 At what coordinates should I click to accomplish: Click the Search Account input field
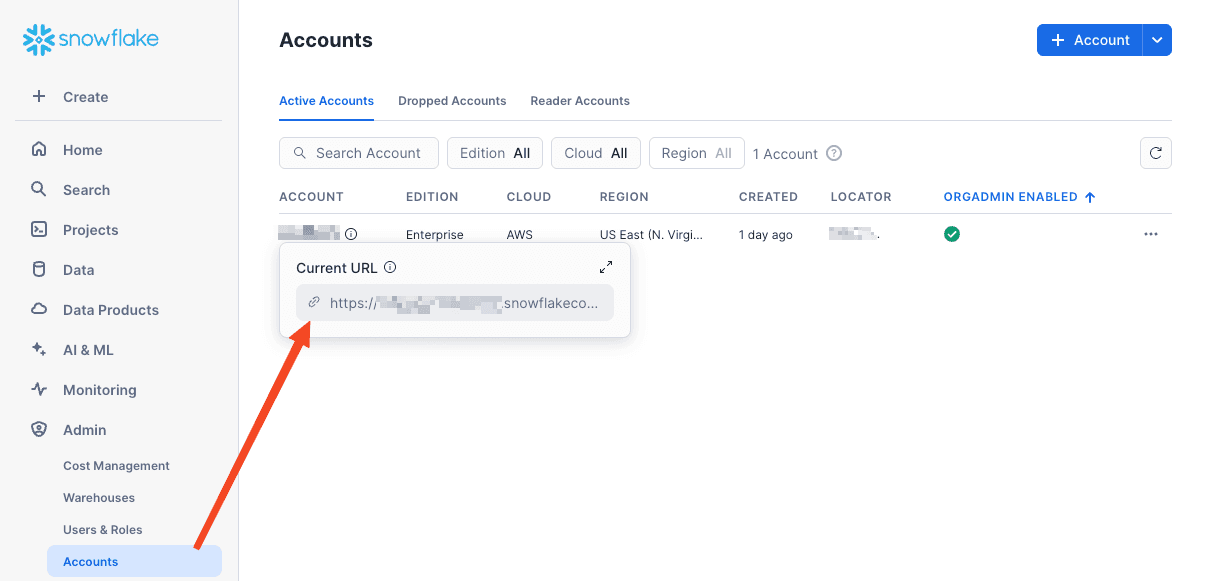[x=359, y=153]
